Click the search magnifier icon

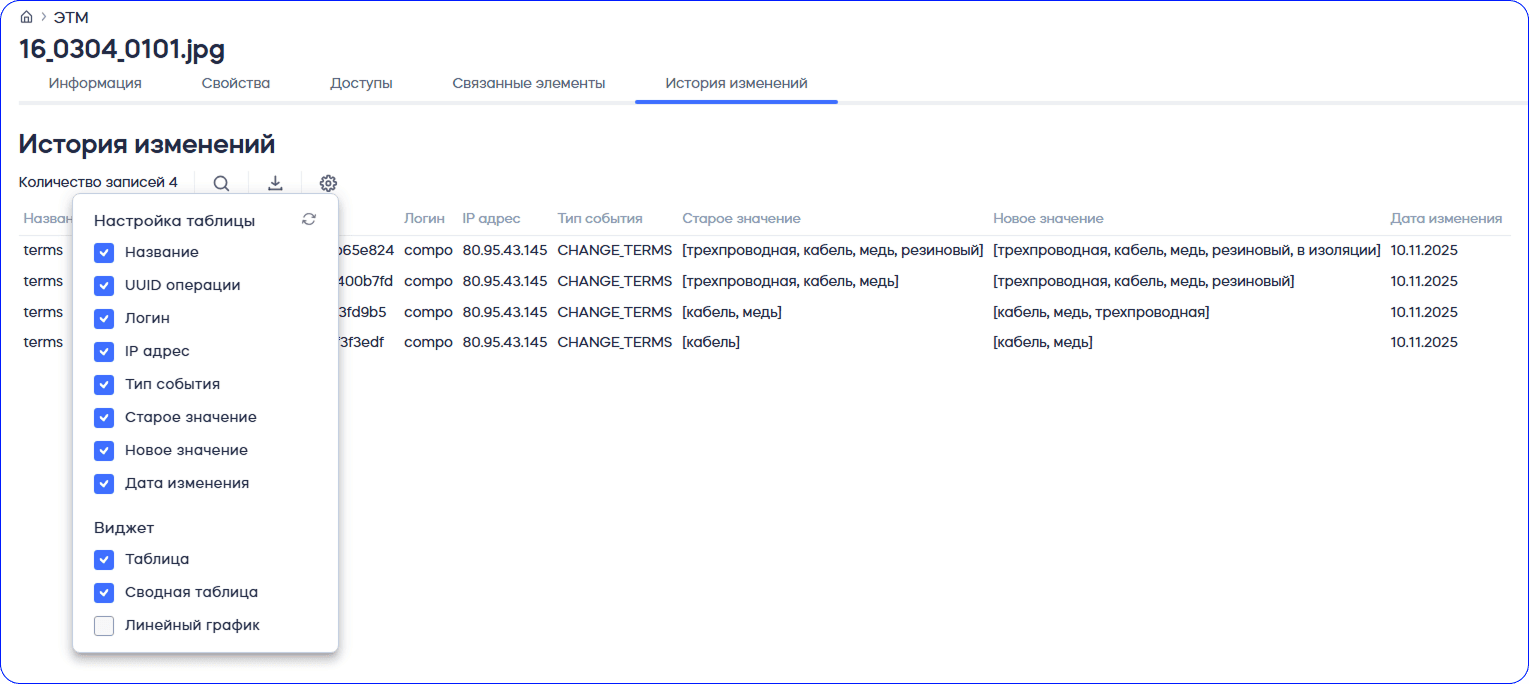coord(221,183)
